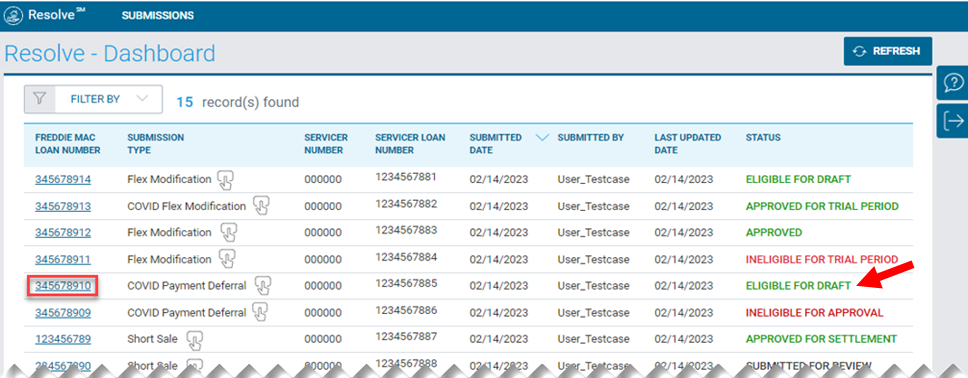Open loan number 345678914 link
Image resolution: width=968 pixels, height=378 pixels.
click(x=63, y=180)
